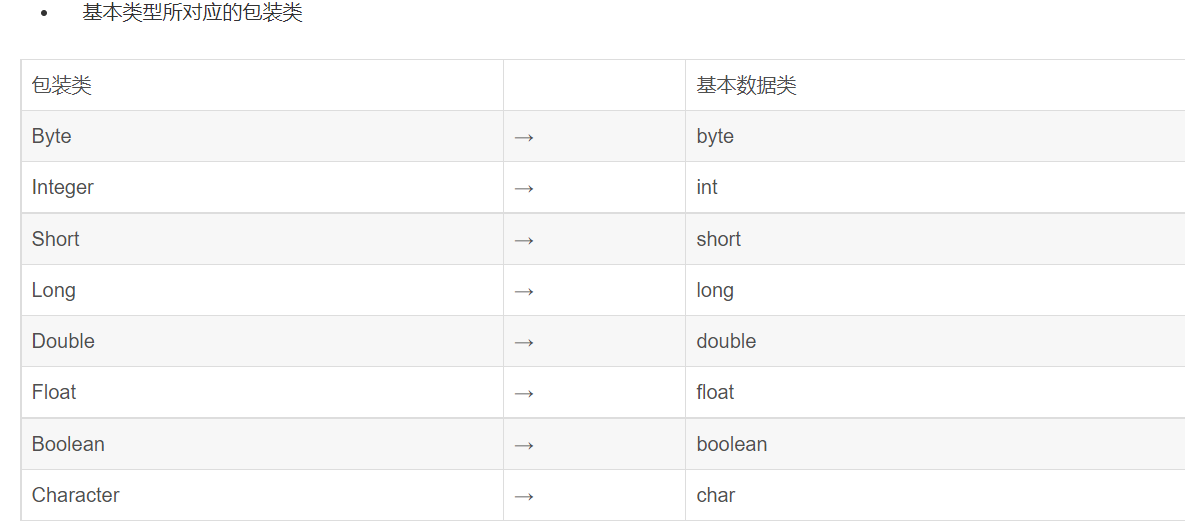Click the Short wrapper class cell

tap(262, 239)
